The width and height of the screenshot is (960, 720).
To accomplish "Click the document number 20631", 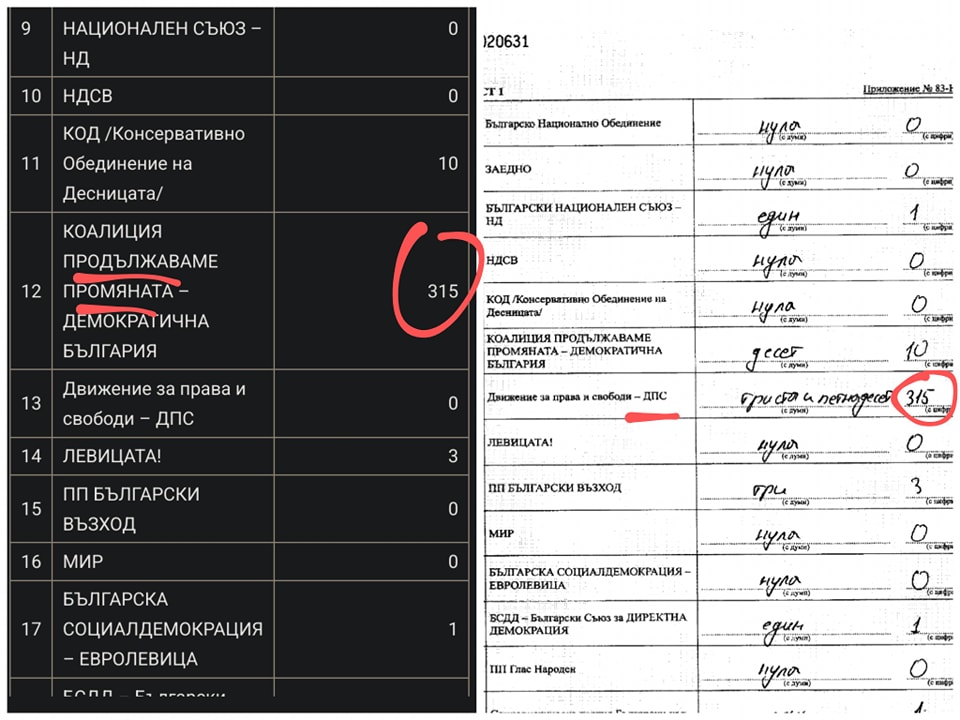I will click(x=506, y=42).
